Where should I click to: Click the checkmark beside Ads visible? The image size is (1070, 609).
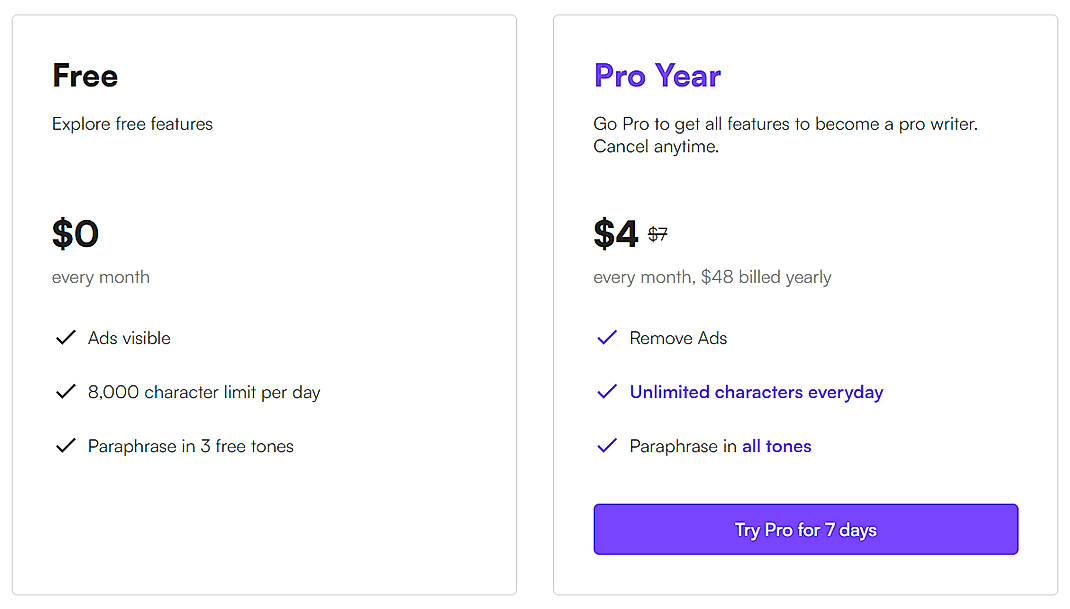pos(66,337)
